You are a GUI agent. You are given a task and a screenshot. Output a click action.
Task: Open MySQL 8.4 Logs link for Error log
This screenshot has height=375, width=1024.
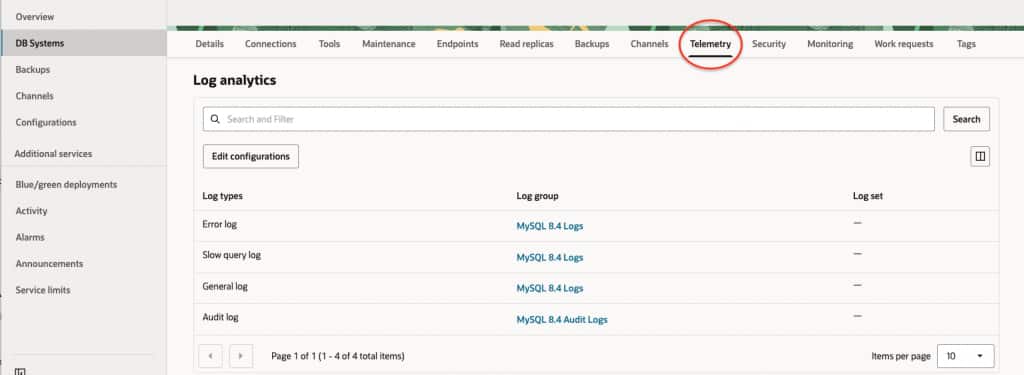(549, 226)
